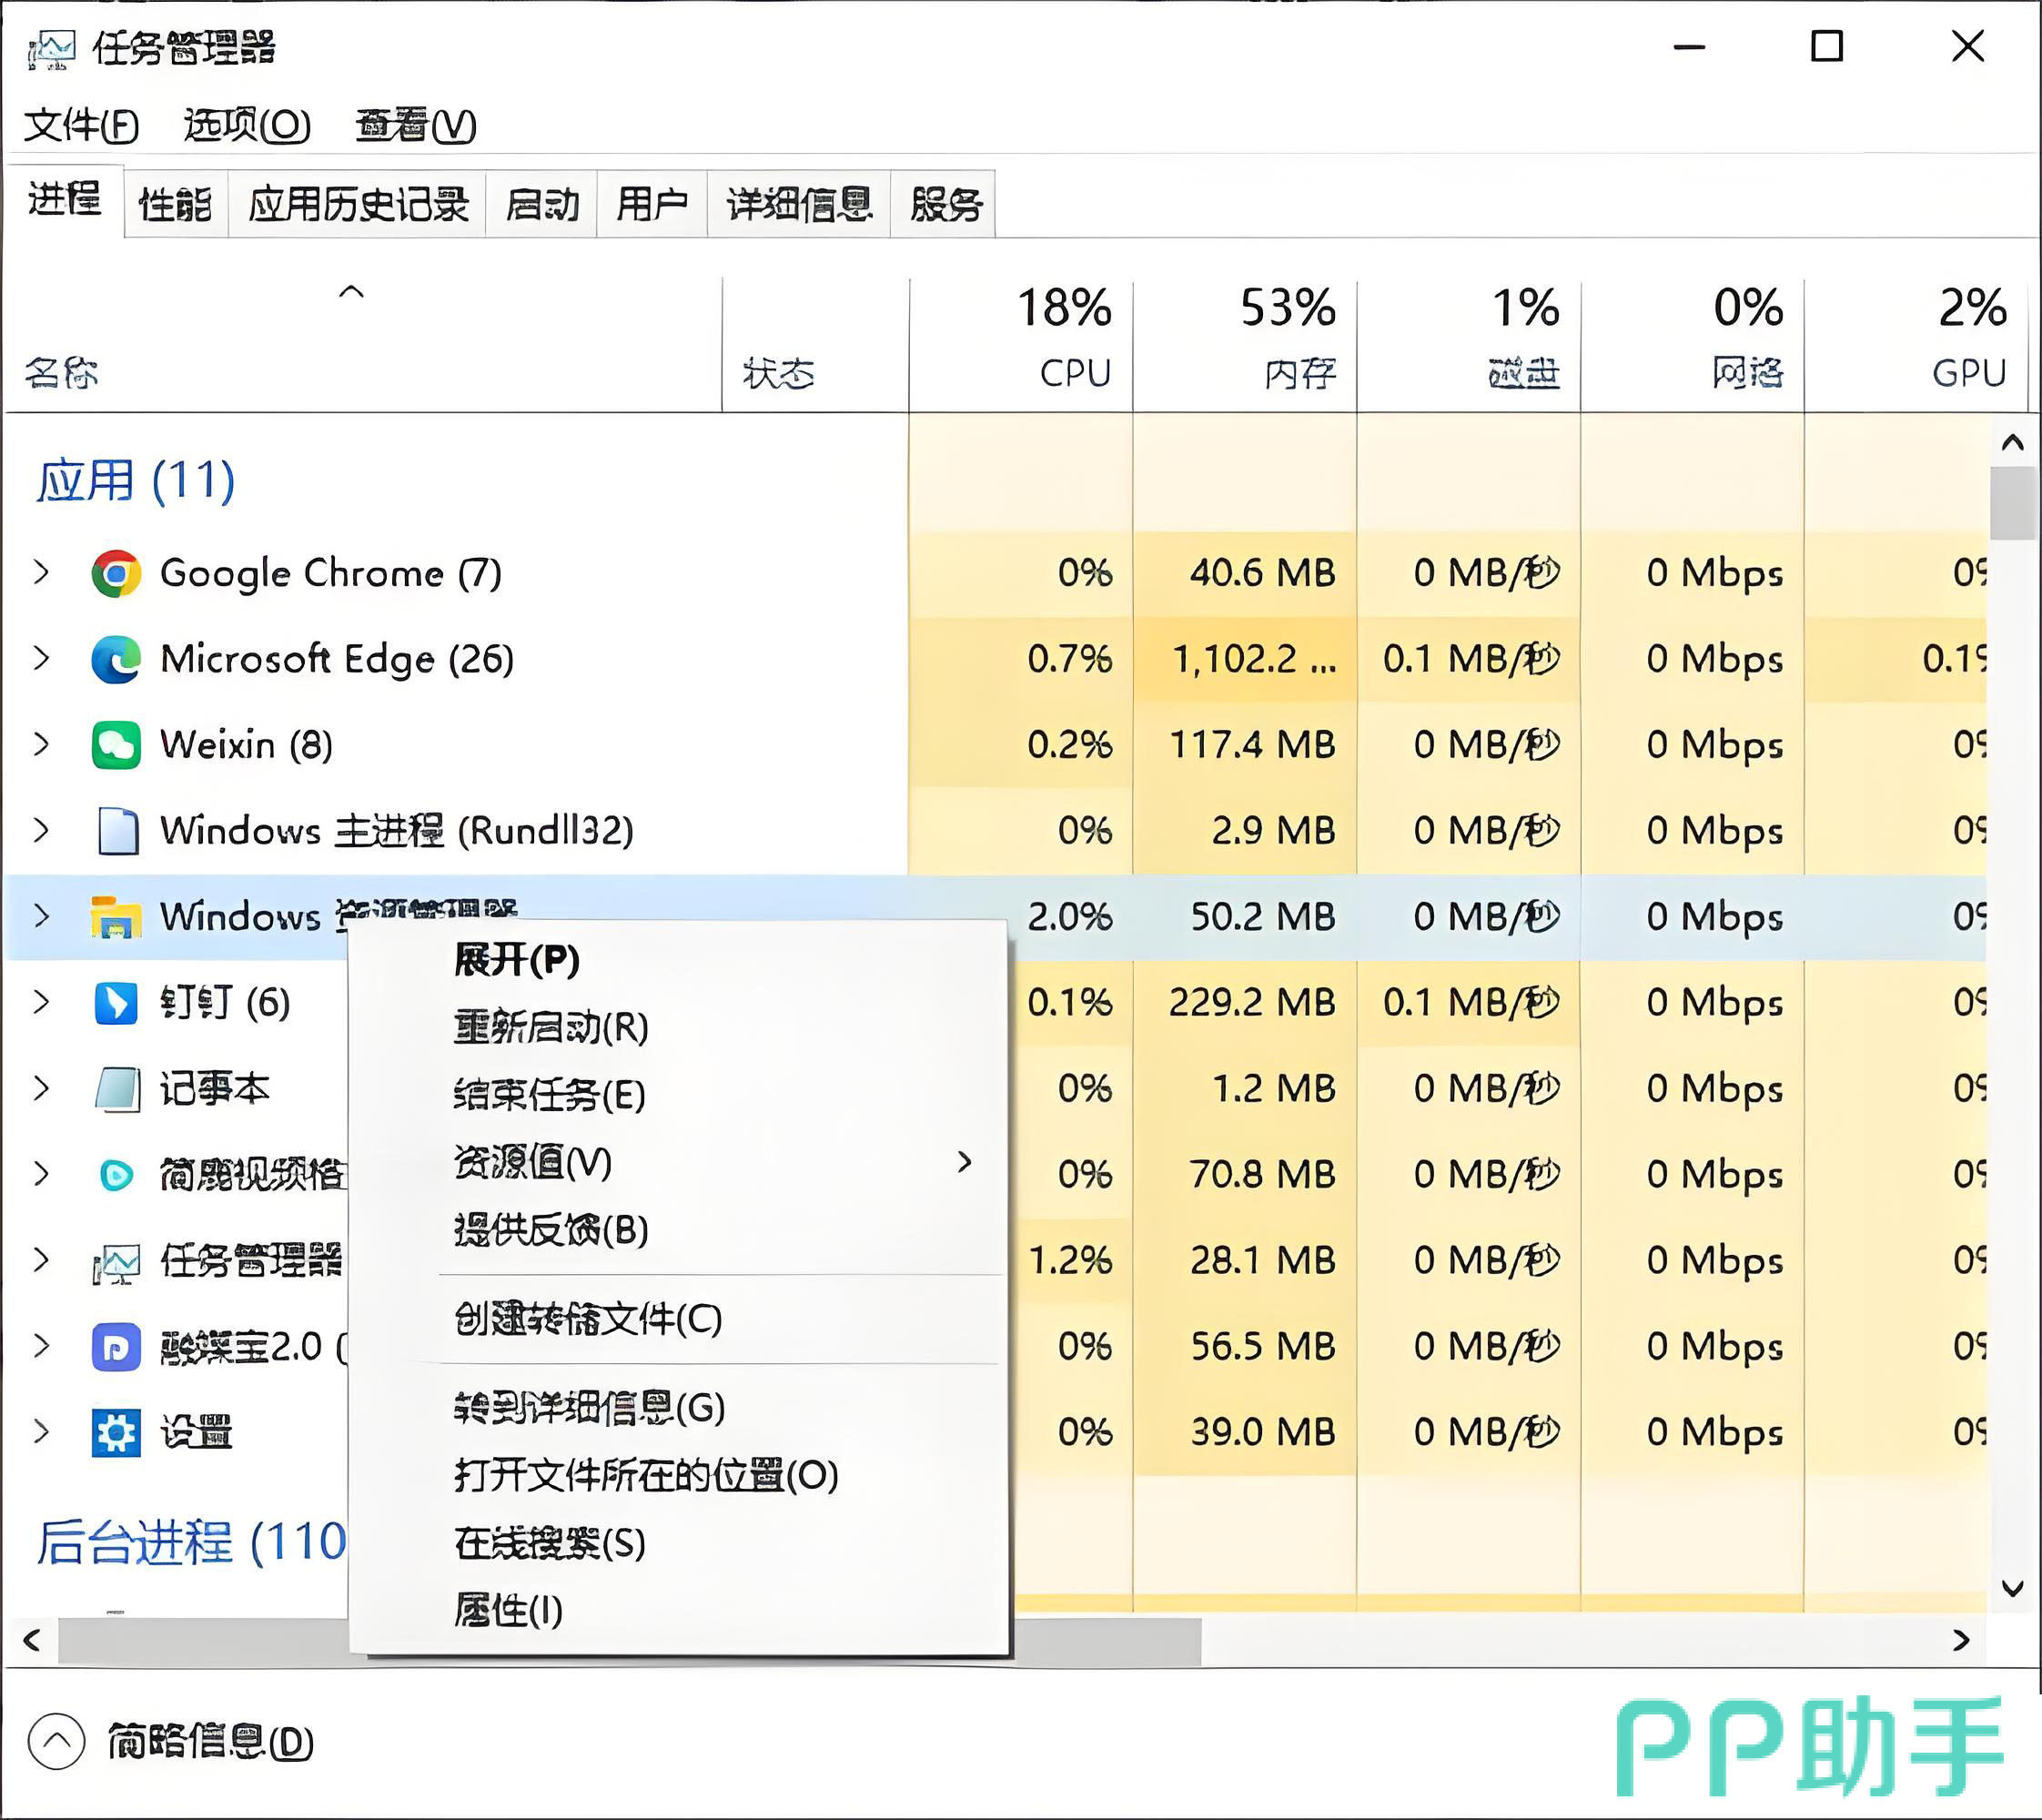This screenshot has height=1820, width=2042.
Task: Select 结束任务(E) in context menu
Action: (549, 1095)
